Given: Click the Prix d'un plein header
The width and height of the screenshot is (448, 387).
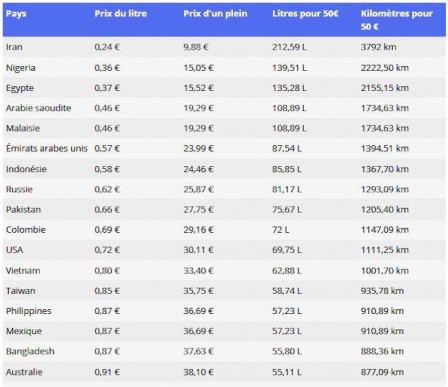Looking at the screenshot, I should coord(215,14).
